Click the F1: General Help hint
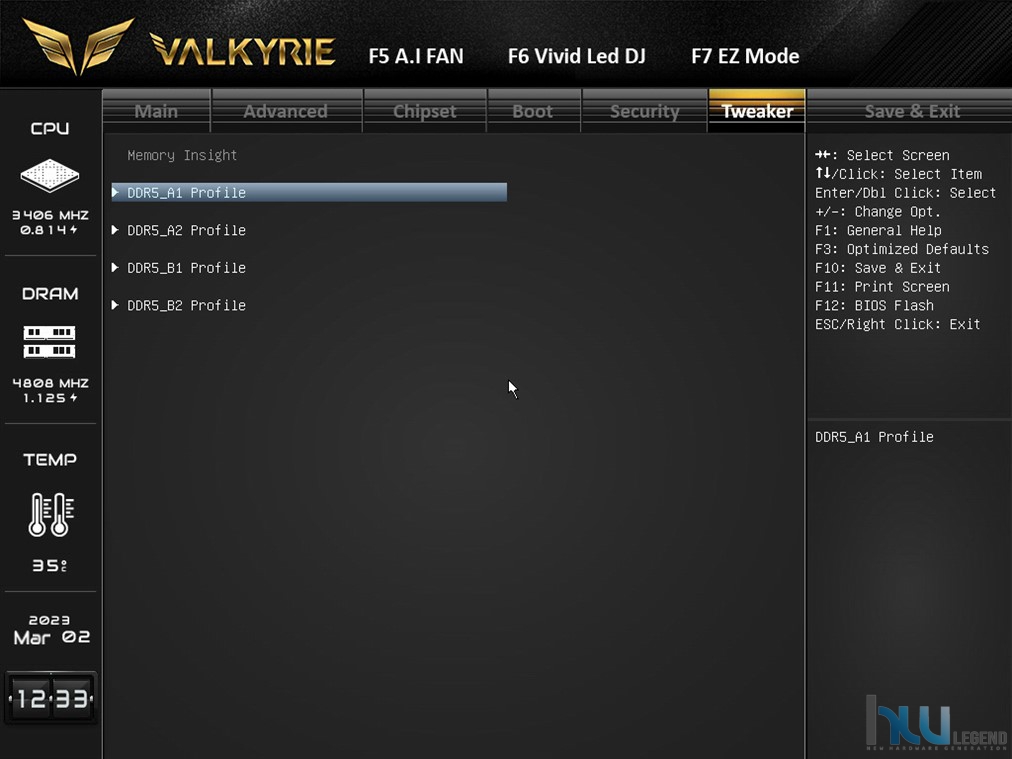This screenshot has width=1012, height=759. click(x=878, y=230)
